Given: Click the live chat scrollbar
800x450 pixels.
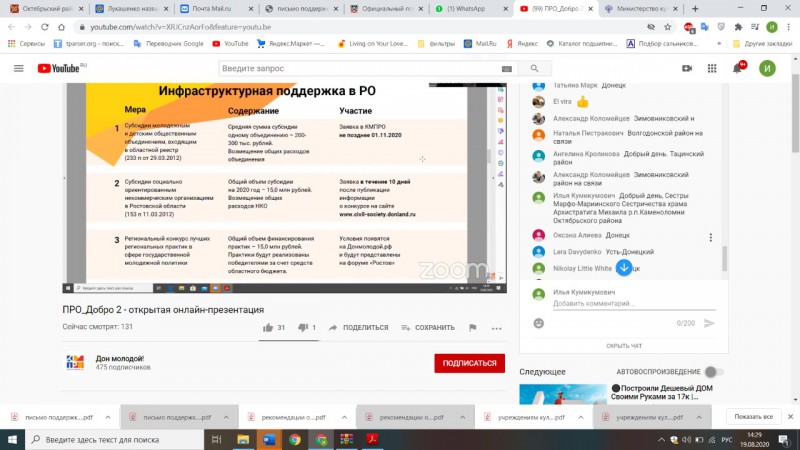Looking at the screenshot, I should coord(724,180).
